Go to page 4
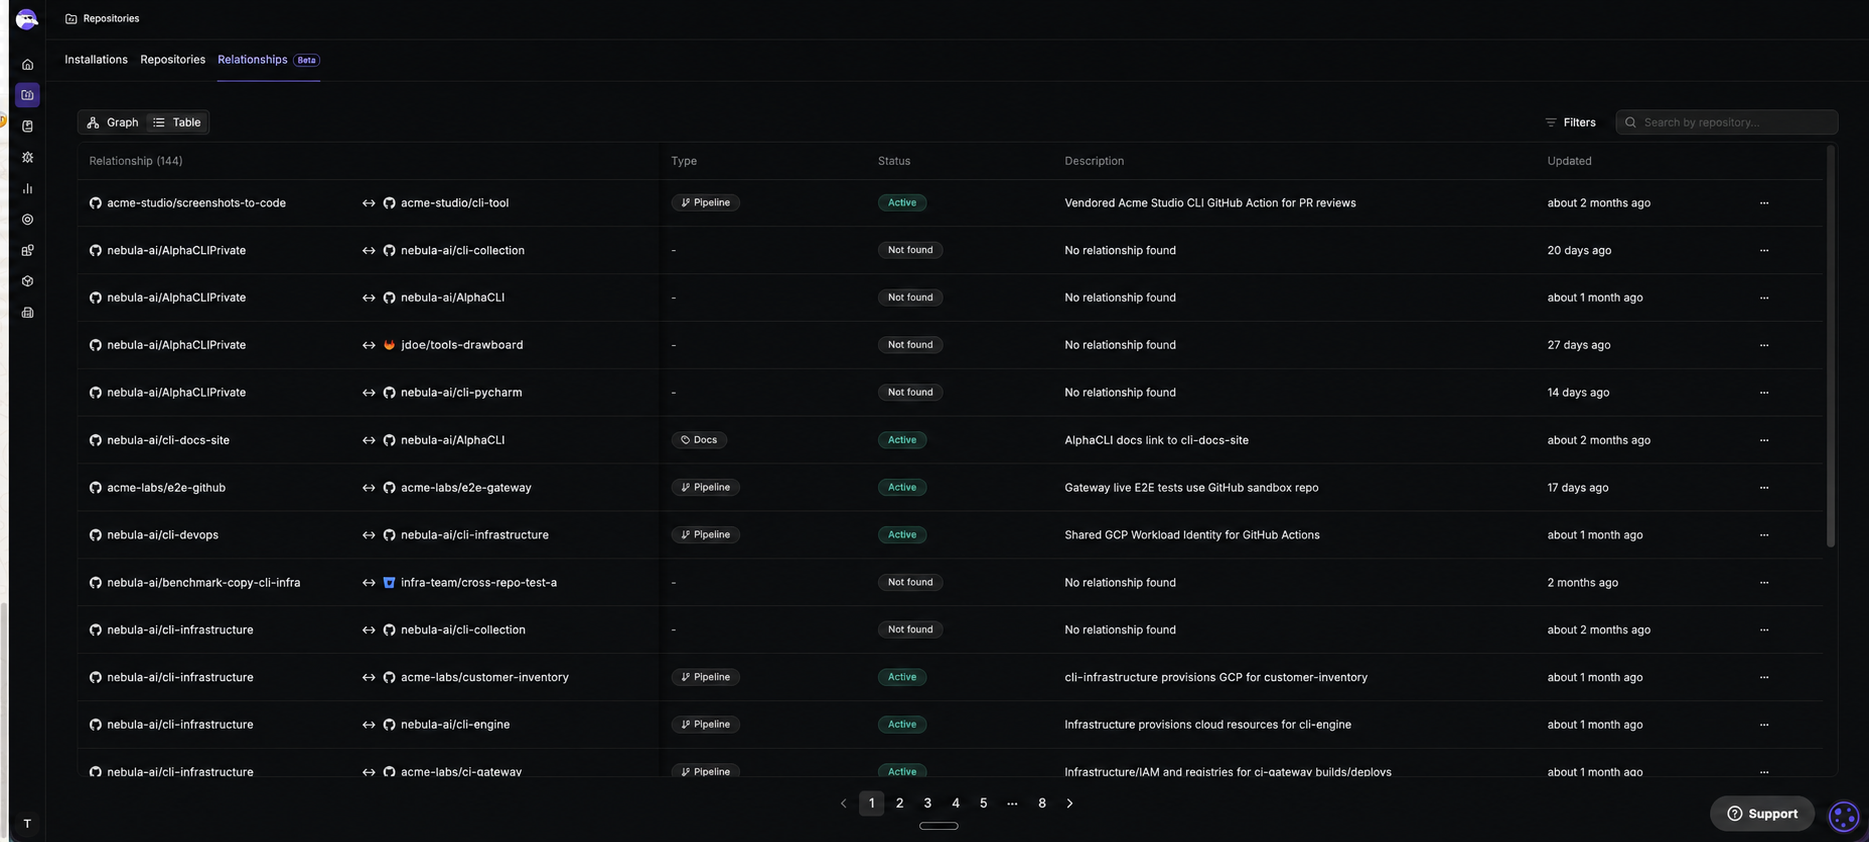This screenshot has width=1869, height=842. tap(955, 803)
